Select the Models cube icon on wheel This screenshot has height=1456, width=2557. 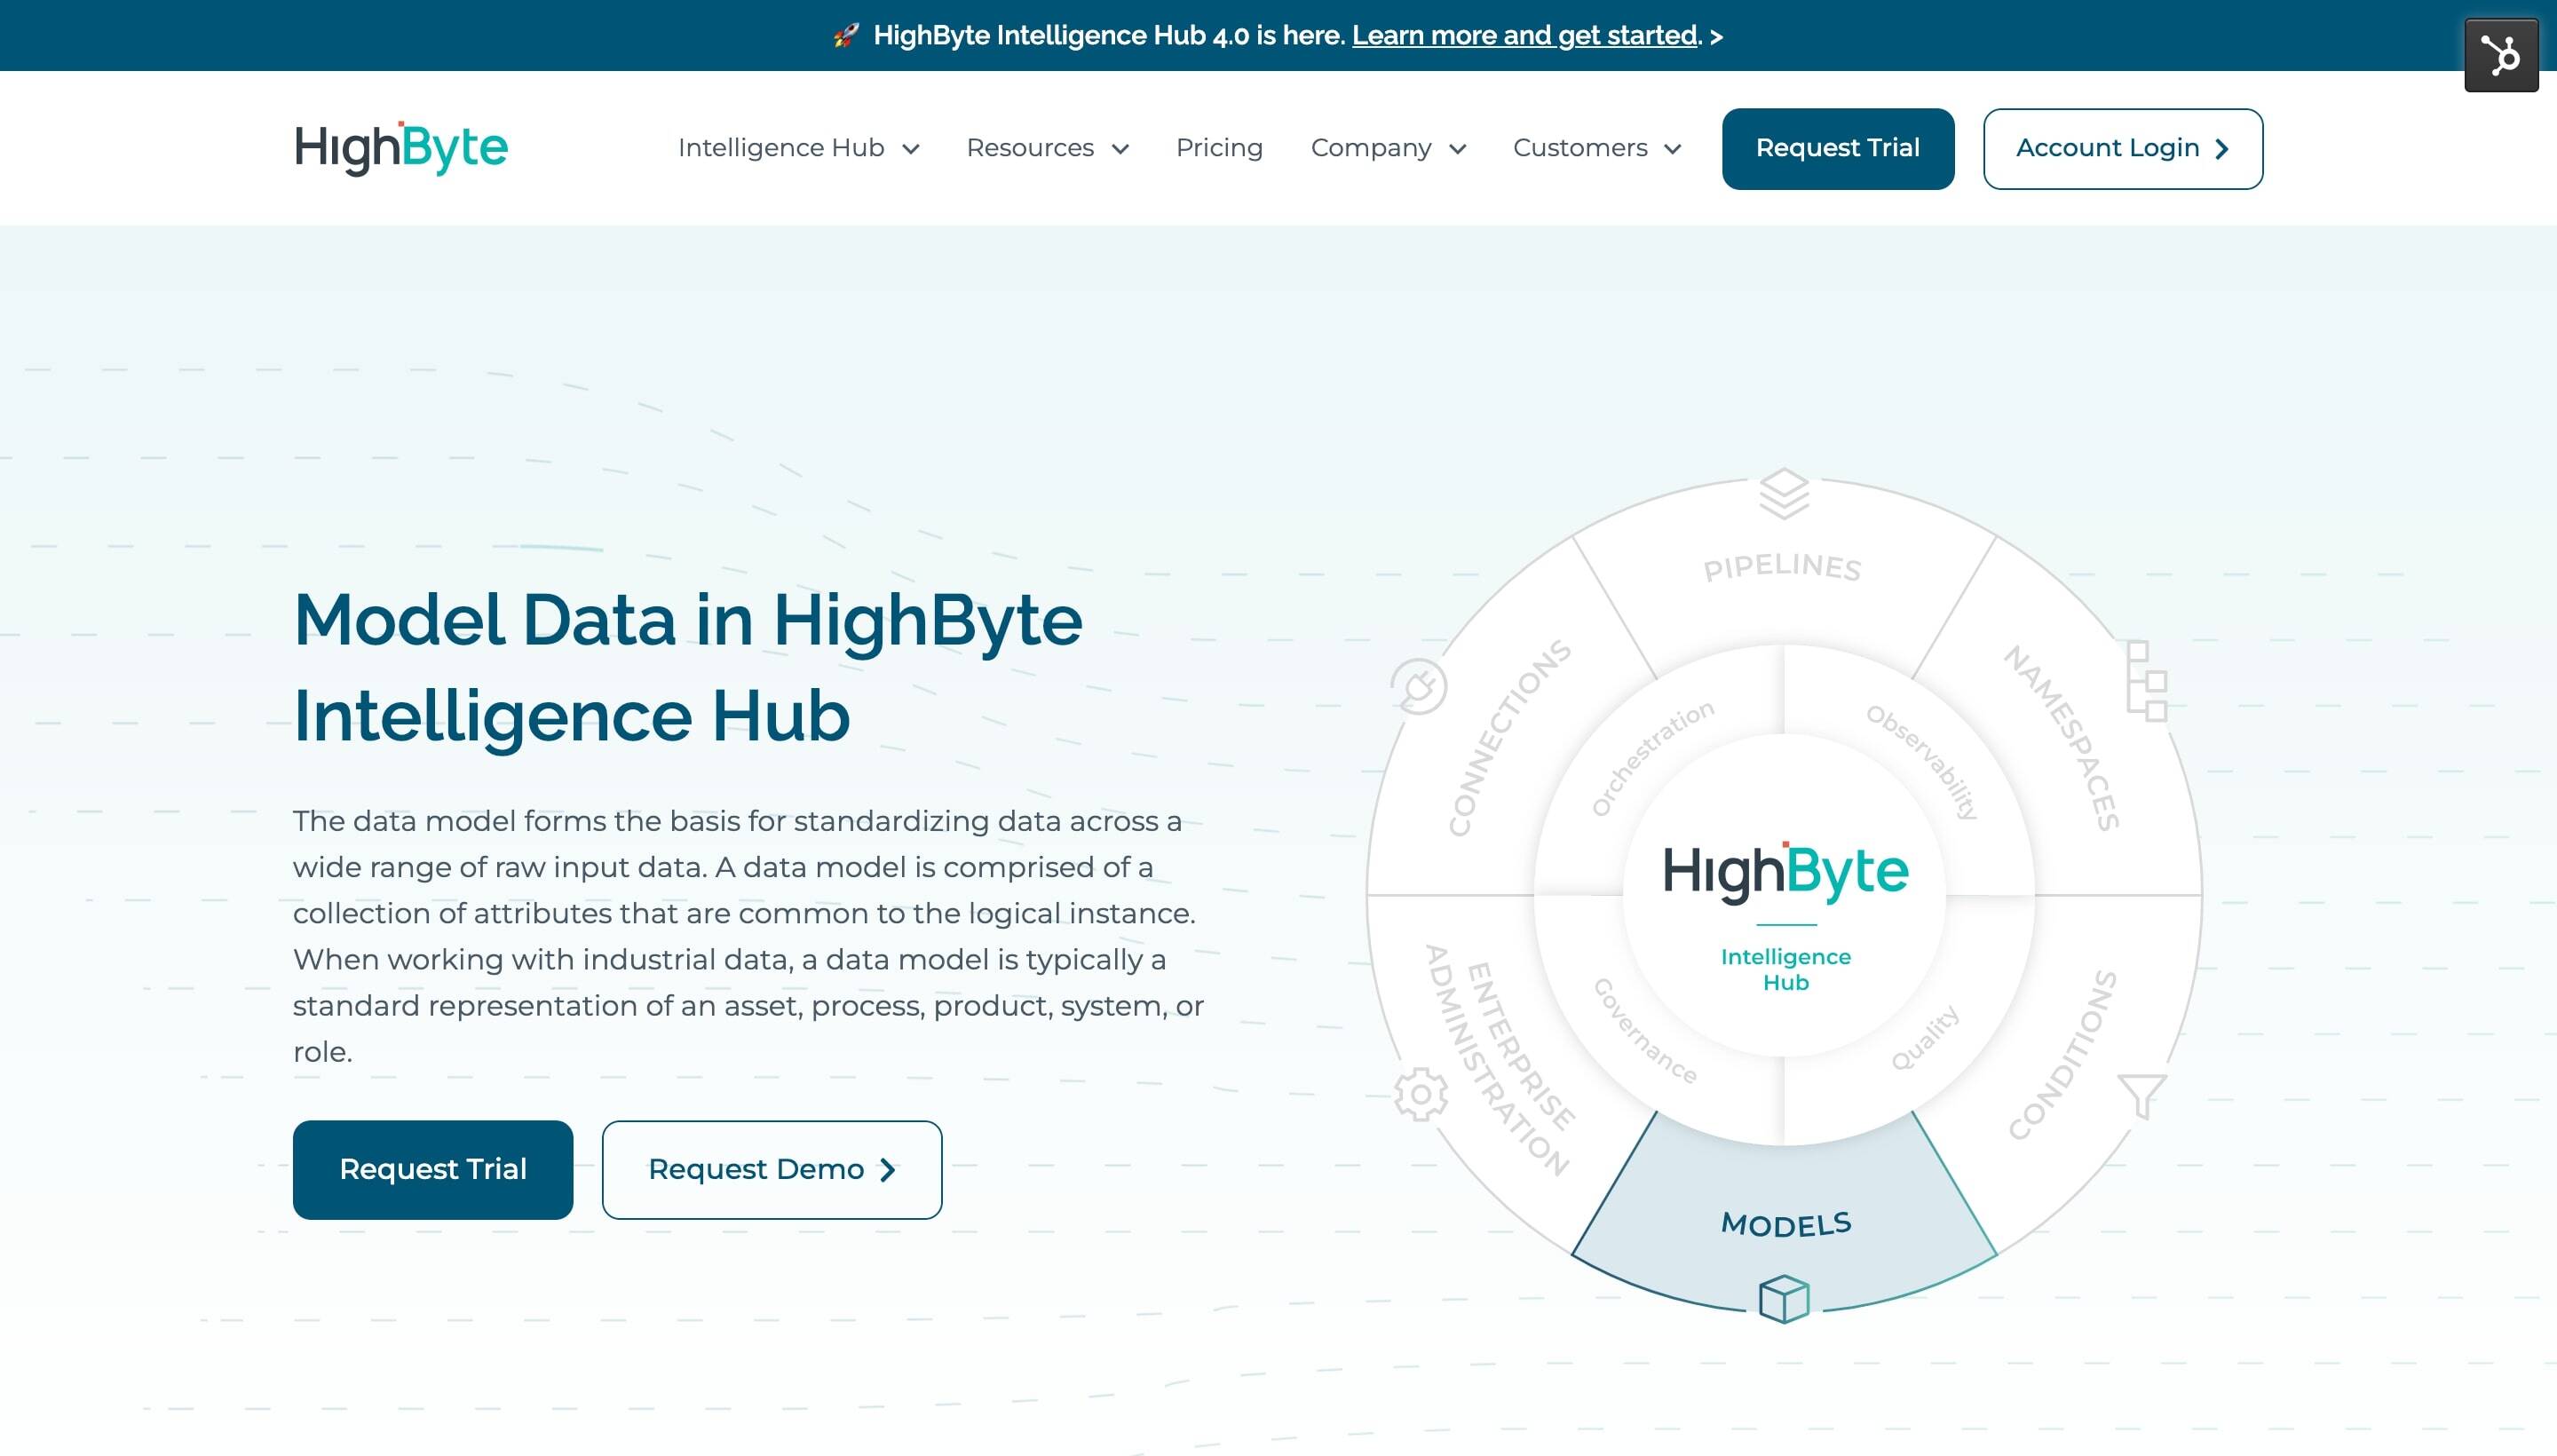pos(1784,1299)
